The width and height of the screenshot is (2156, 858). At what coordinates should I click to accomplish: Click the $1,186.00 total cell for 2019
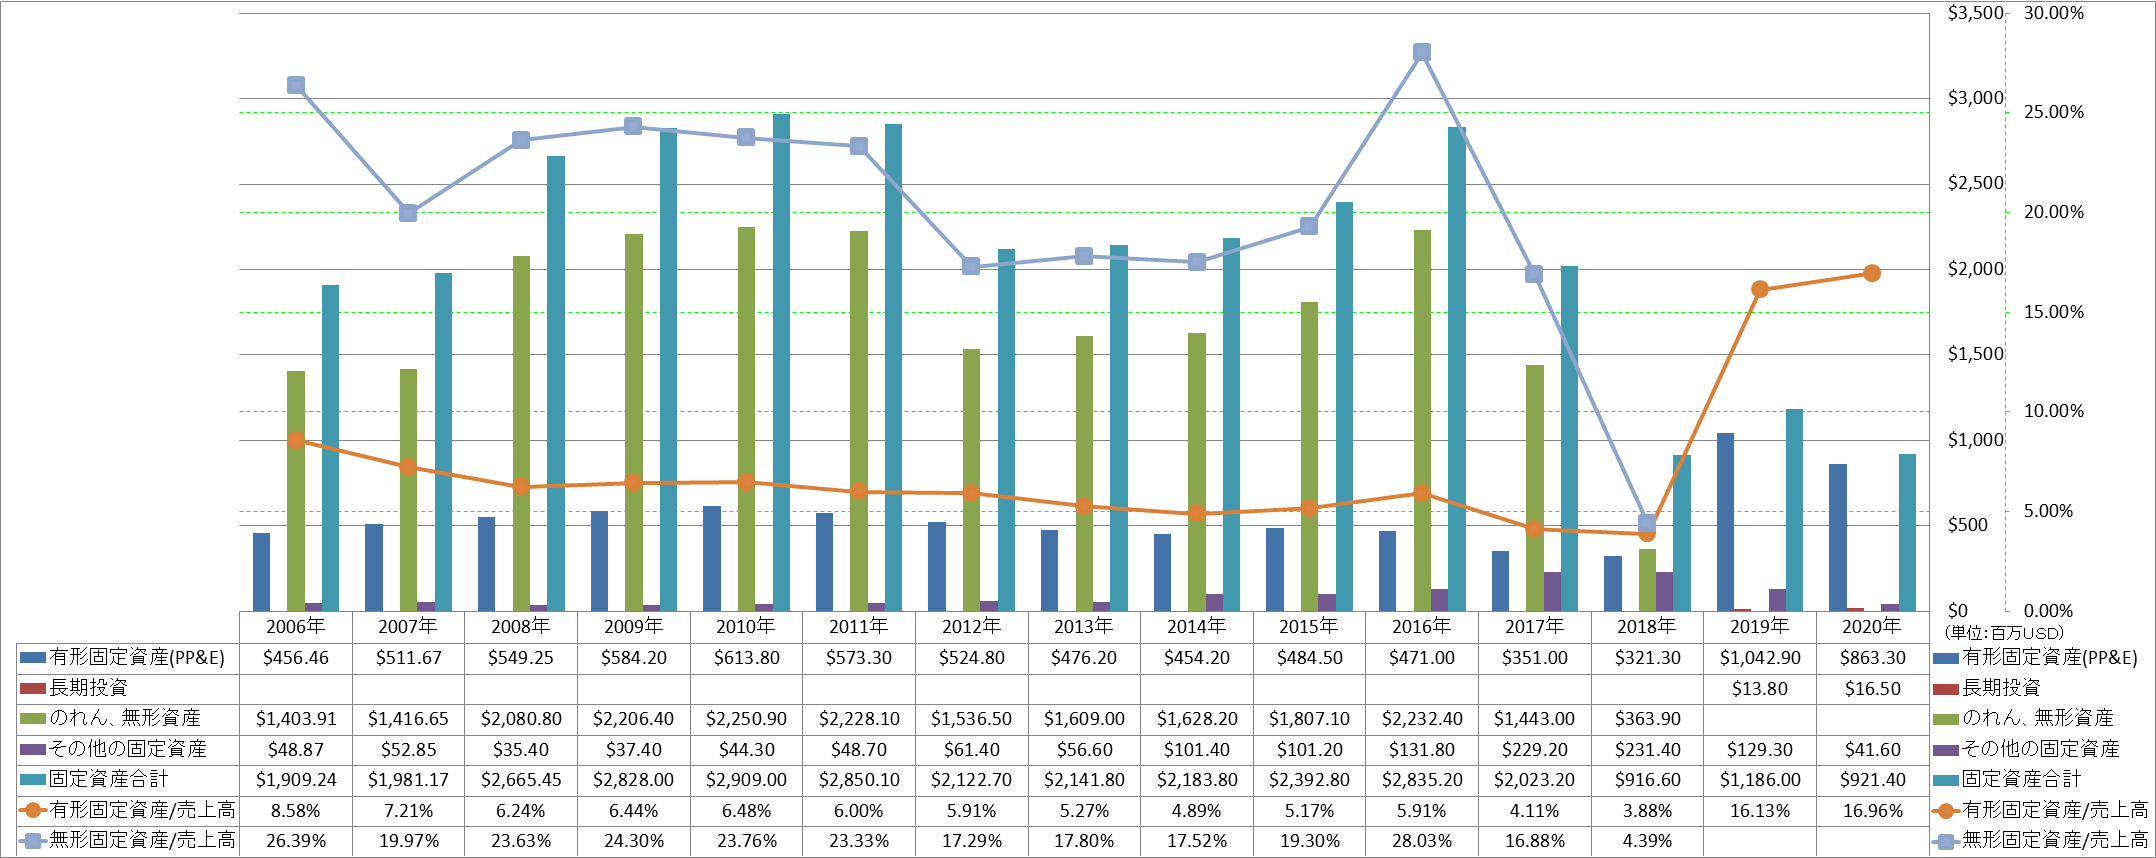1760,780
